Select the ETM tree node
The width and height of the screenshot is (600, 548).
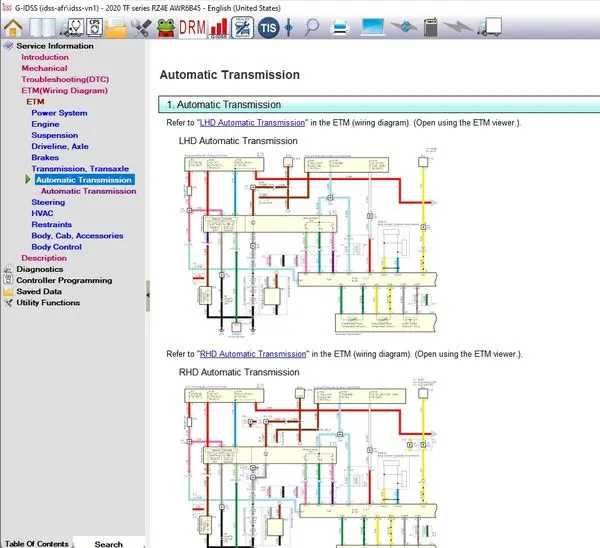[35, 102]
